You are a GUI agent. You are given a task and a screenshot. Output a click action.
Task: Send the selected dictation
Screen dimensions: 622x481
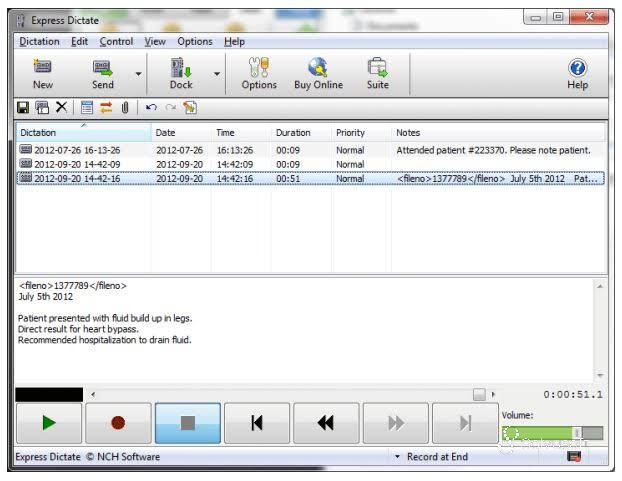coord(103,74)
